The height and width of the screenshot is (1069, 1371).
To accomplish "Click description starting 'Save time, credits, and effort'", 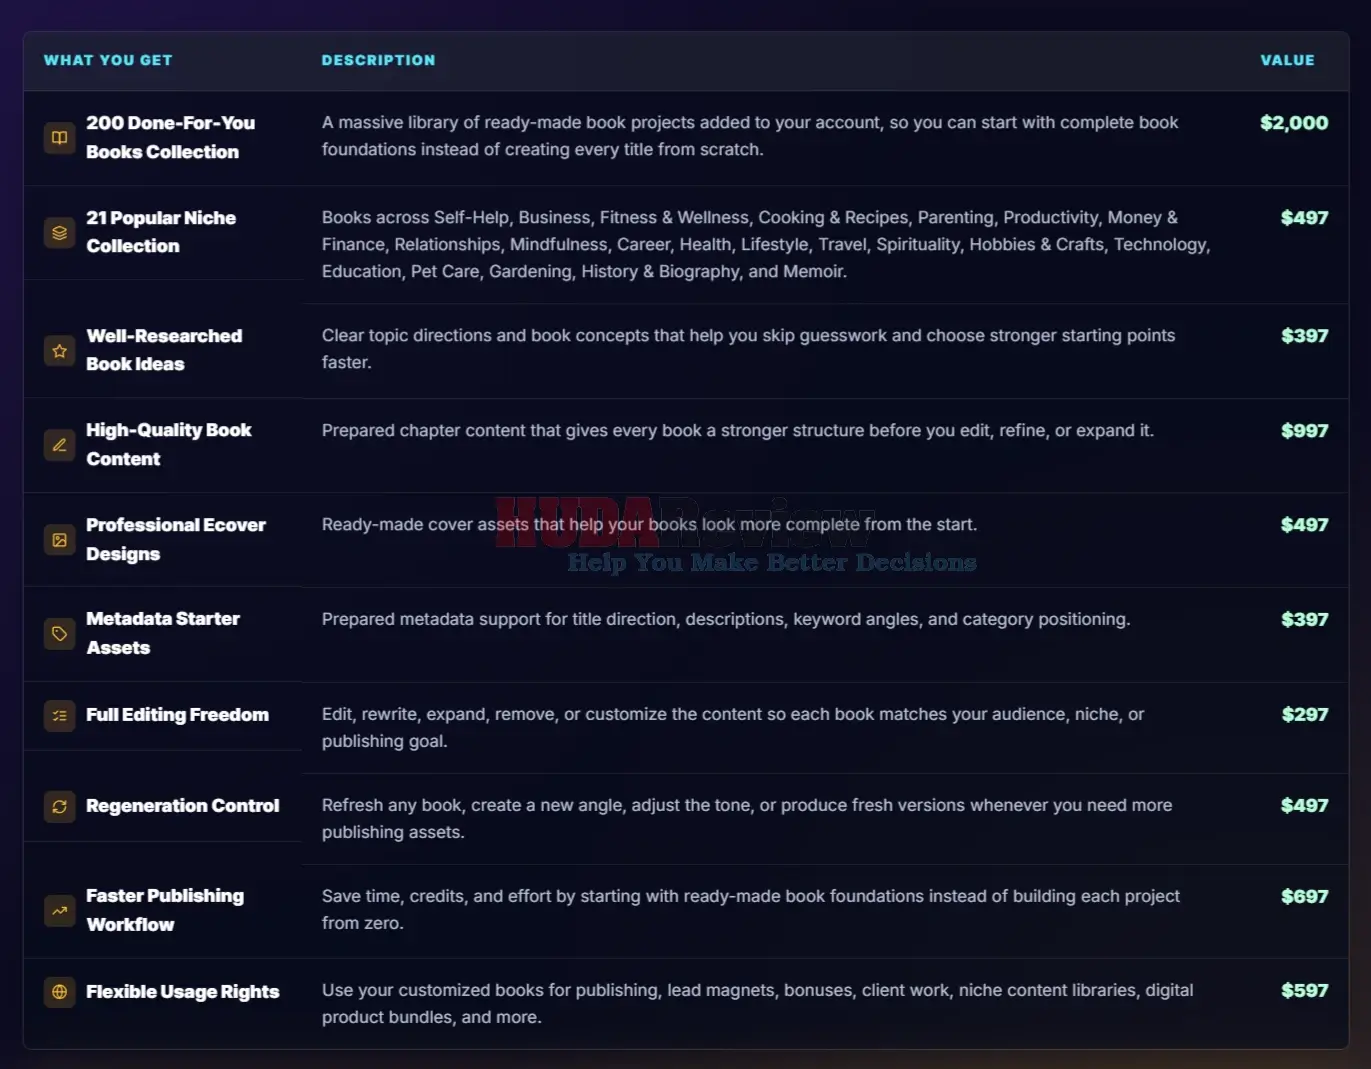I will coord(751,910).
